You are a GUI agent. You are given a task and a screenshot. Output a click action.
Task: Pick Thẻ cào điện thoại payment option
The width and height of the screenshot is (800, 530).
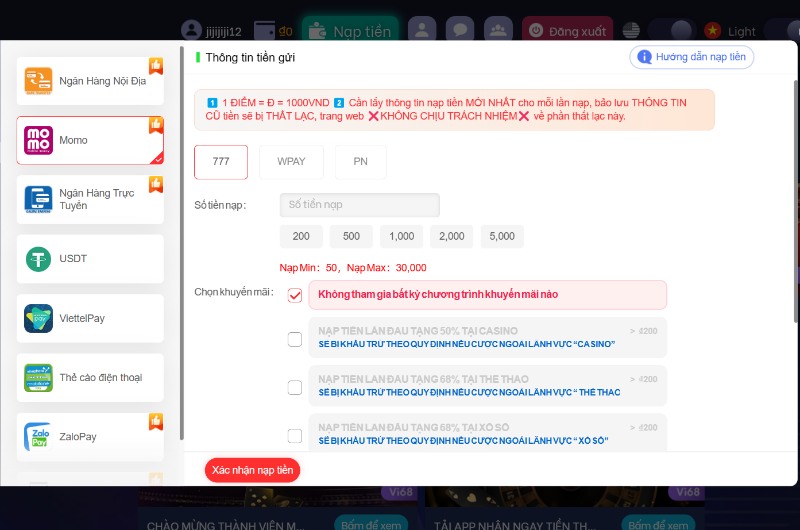[90, 378]
